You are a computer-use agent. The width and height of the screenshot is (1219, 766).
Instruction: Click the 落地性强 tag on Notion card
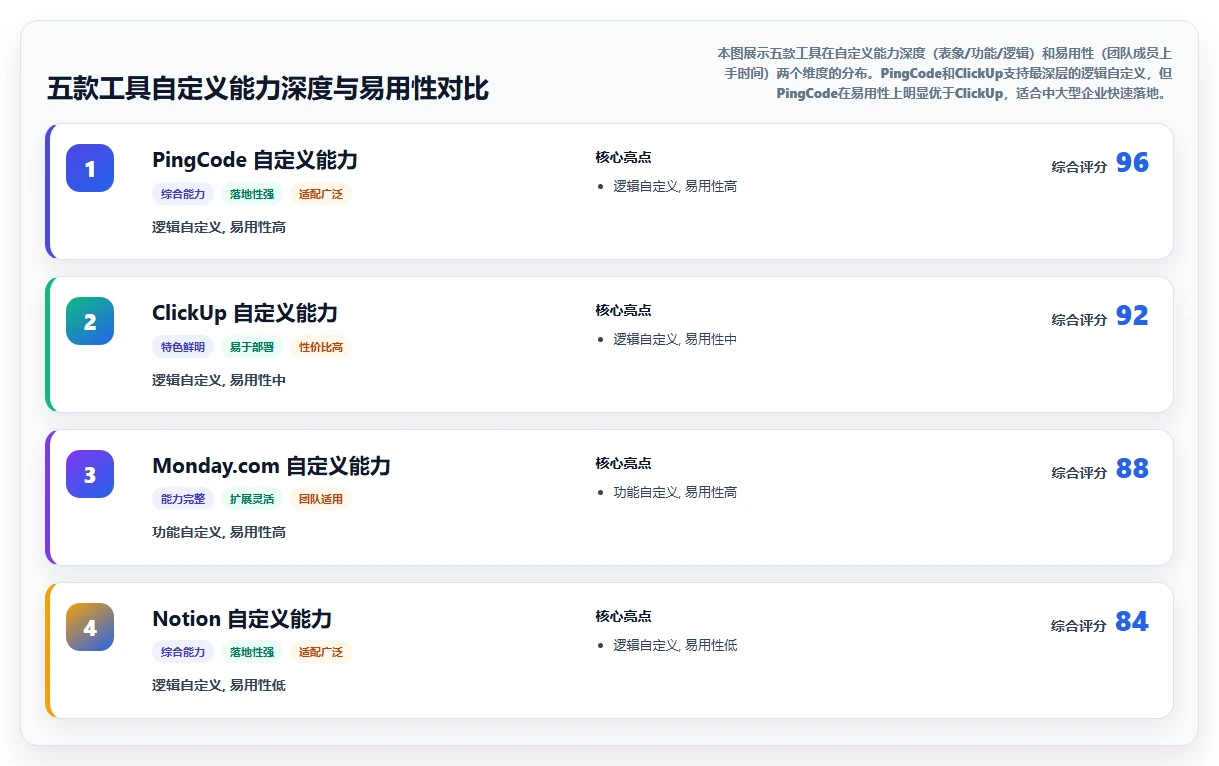(x=252, y=652)
